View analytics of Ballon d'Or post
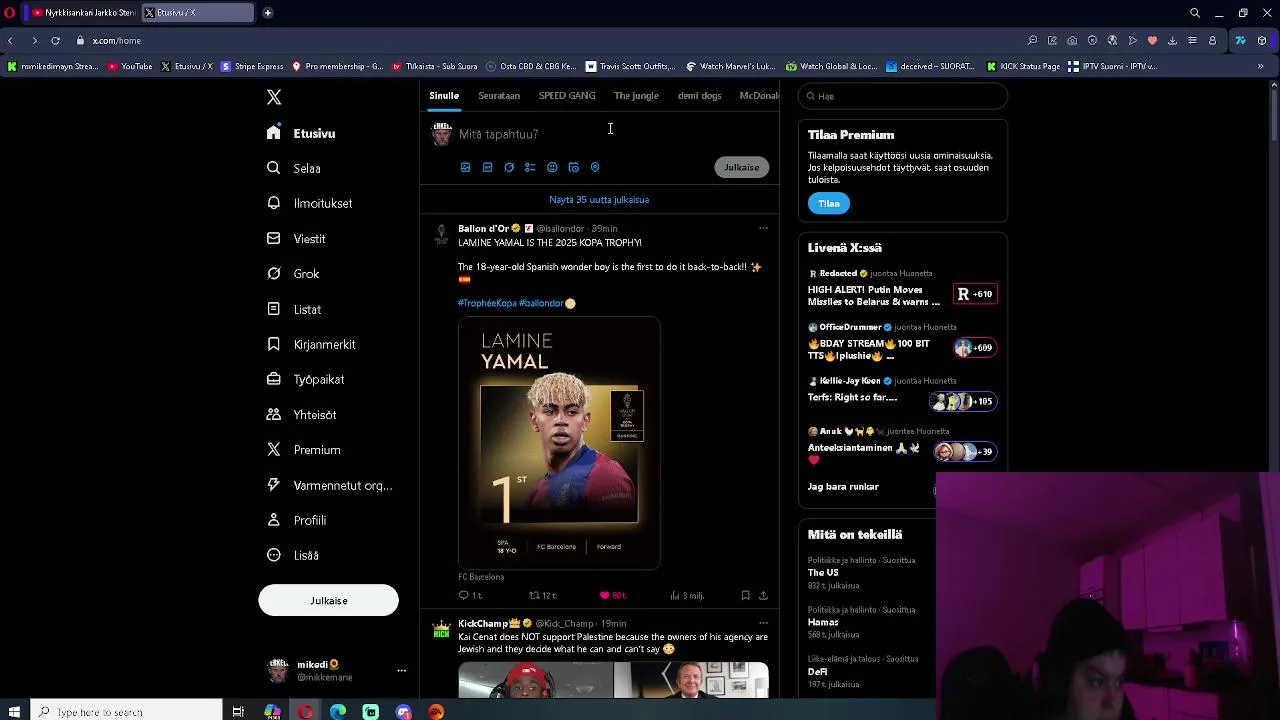Image resolution: width=1280 pixels, height=720 pixels. [x=687, y=595]
